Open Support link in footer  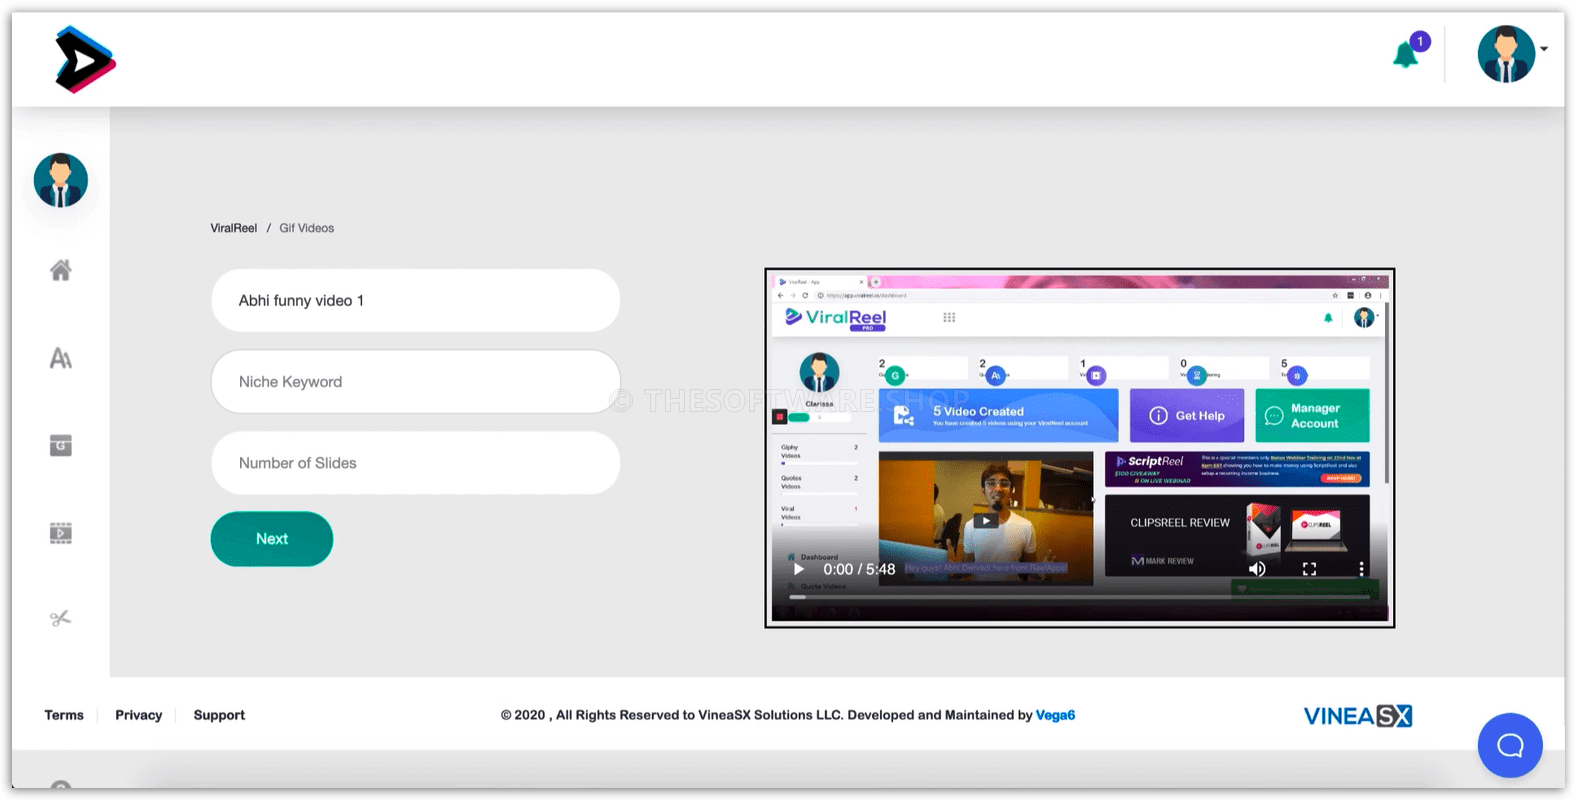point(219,715)
